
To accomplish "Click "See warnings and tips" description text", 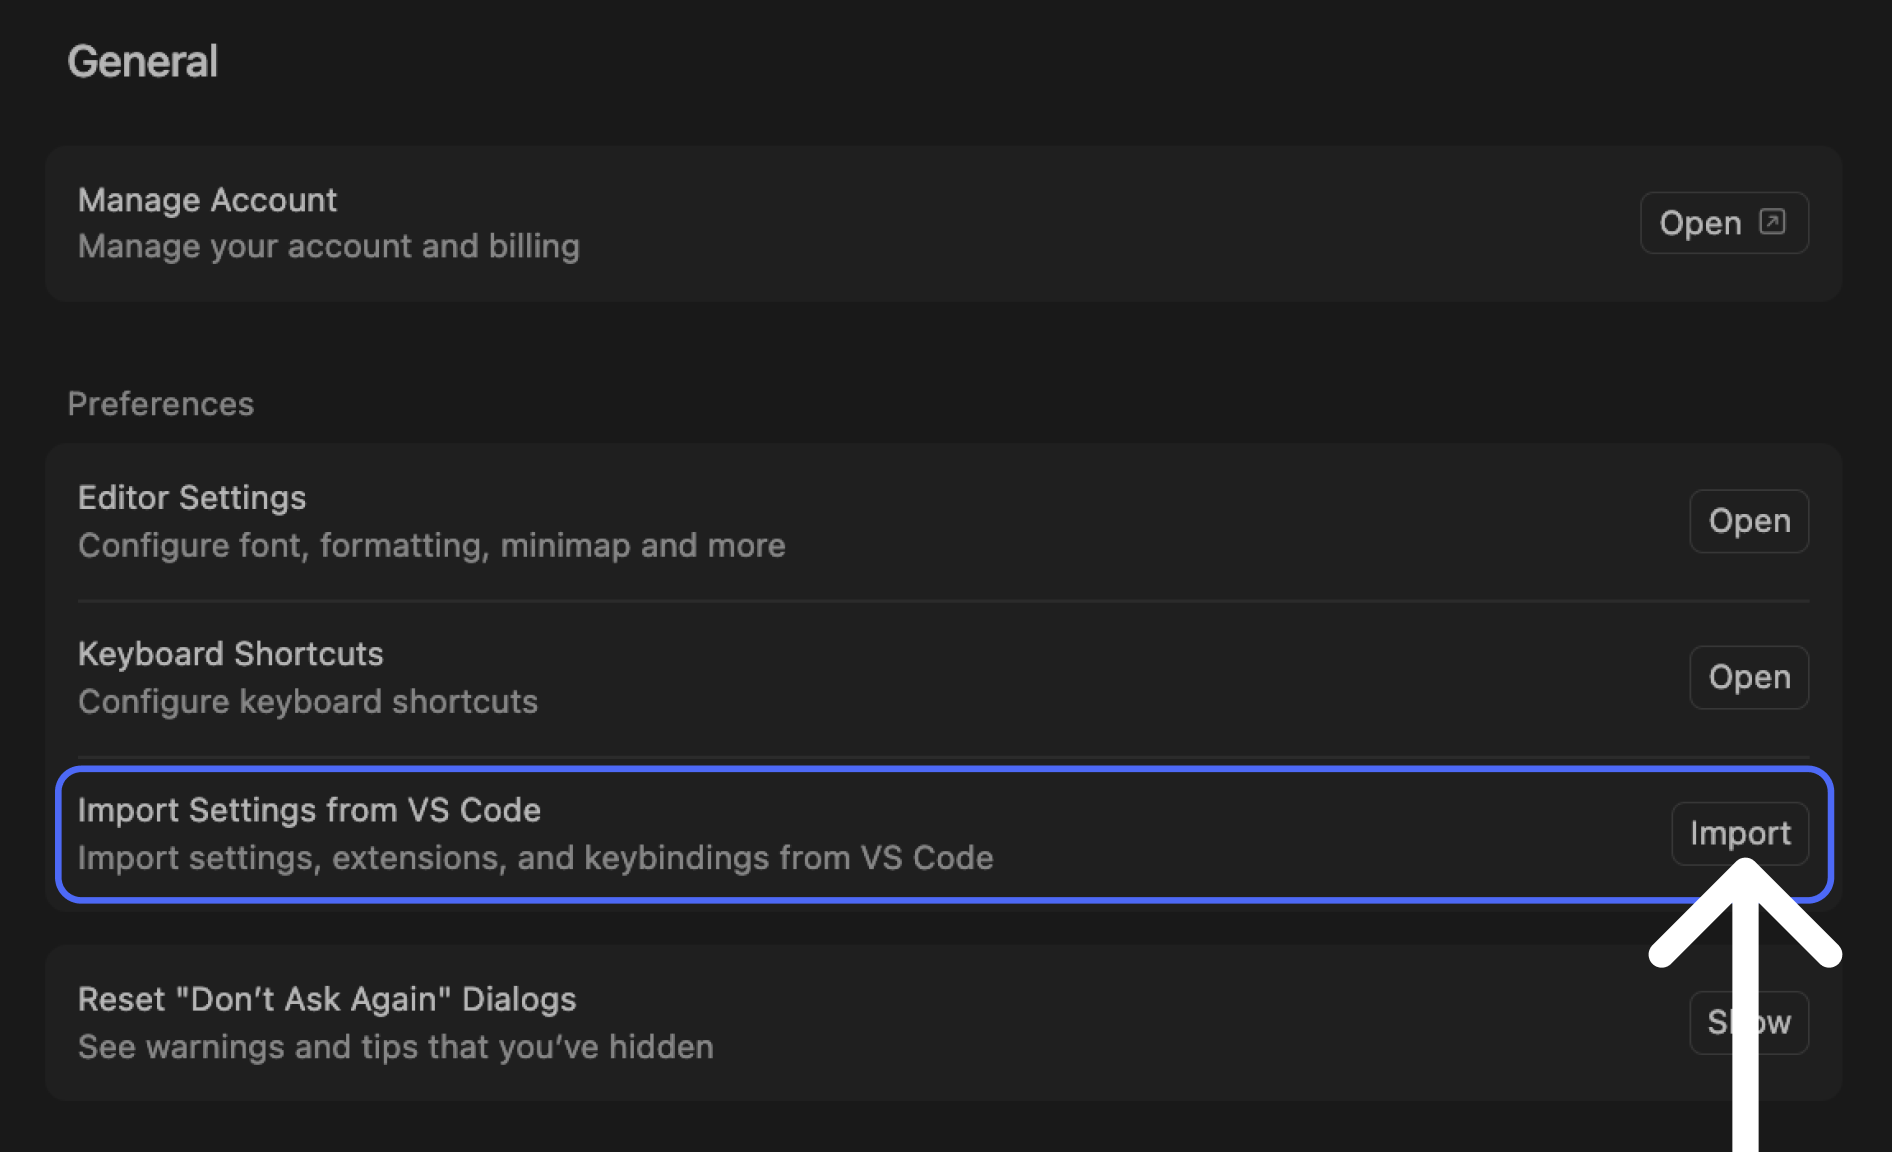I will click(x=395, y=1047).
